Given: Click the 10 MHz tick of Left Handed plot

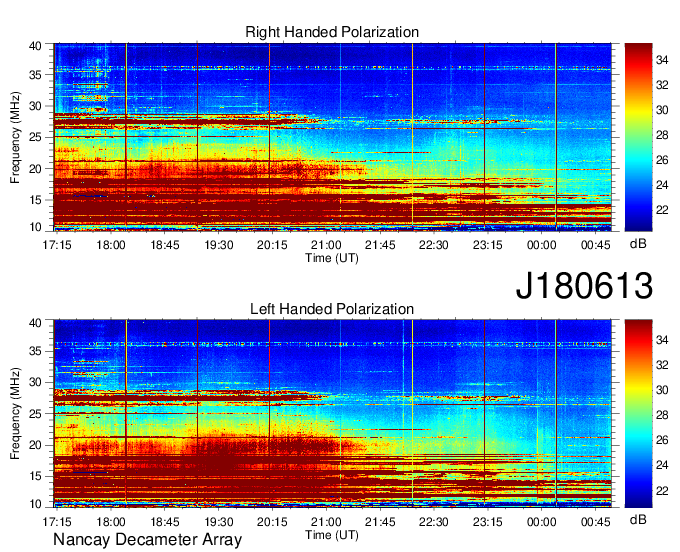Looking at the screenshot, I should (36, 504).
